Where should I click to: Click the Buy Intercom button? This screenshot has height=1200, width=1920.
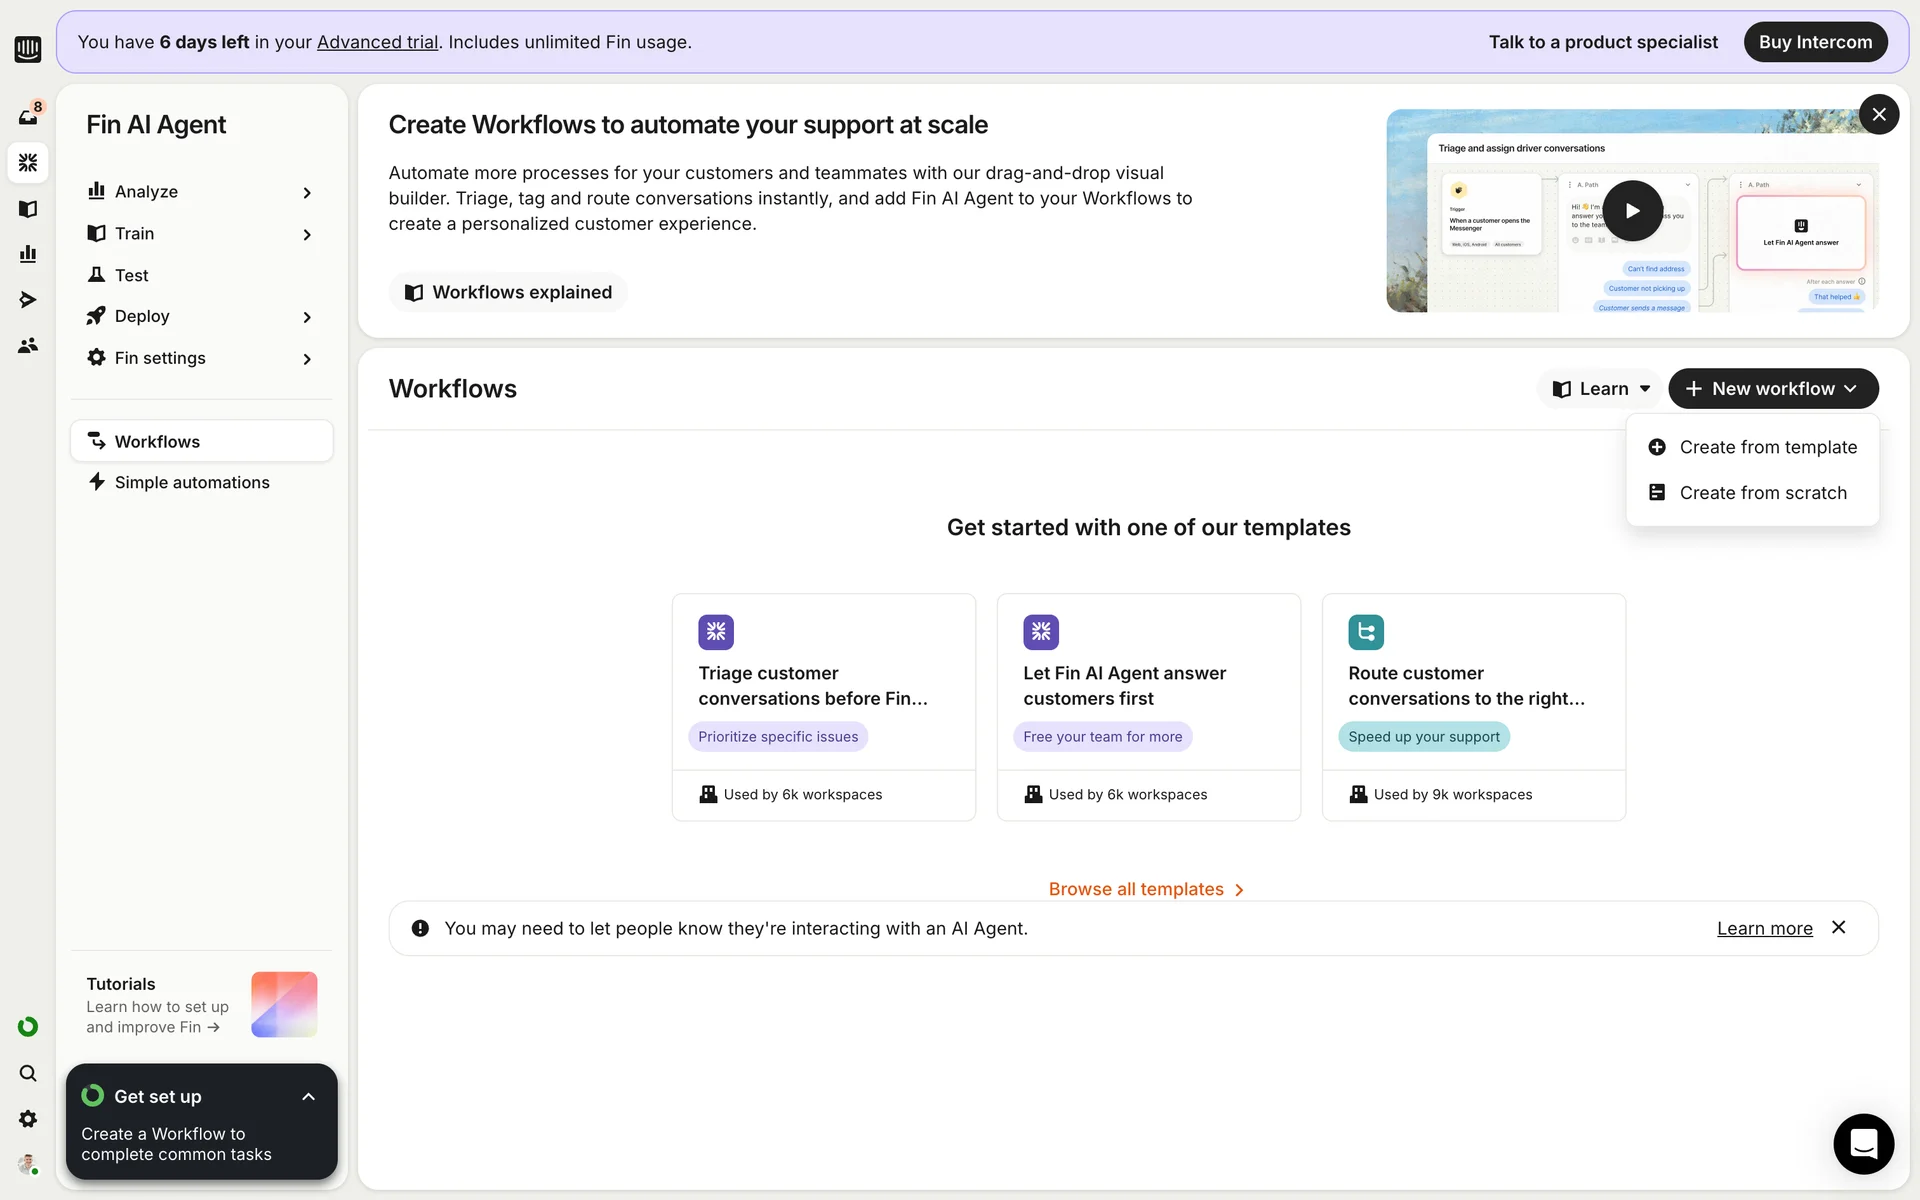click(1814, 42)
